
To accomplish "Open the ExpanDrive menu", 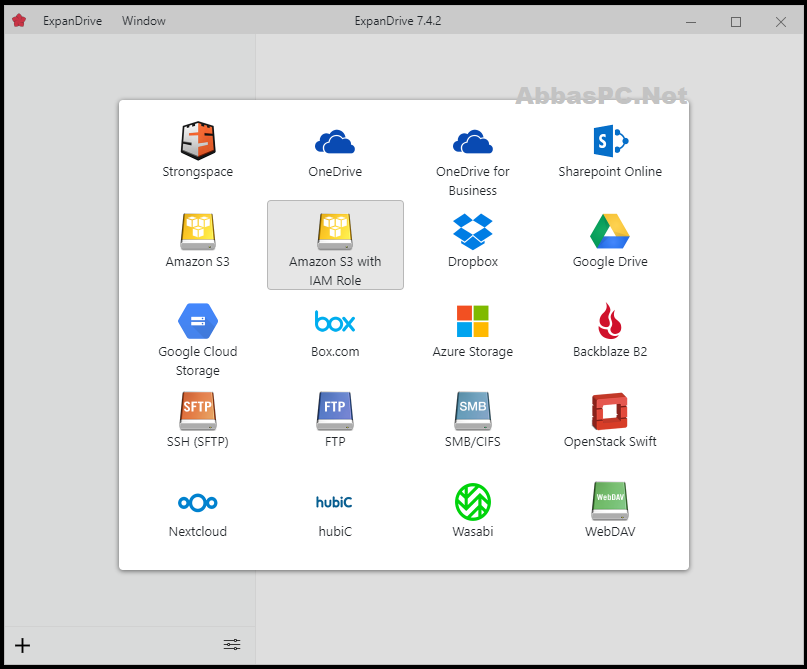I will 73,21.
